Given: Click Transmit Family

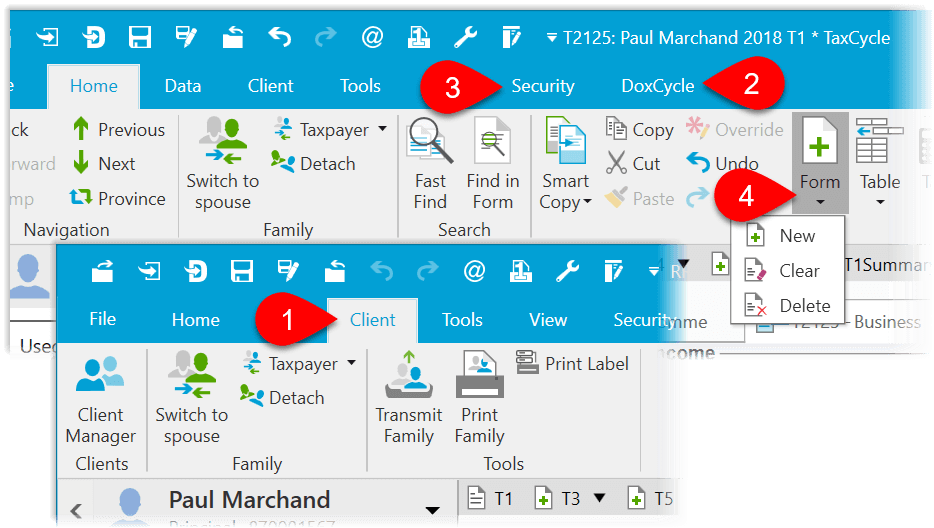Looking at the screenshot, I should [409, 398].
